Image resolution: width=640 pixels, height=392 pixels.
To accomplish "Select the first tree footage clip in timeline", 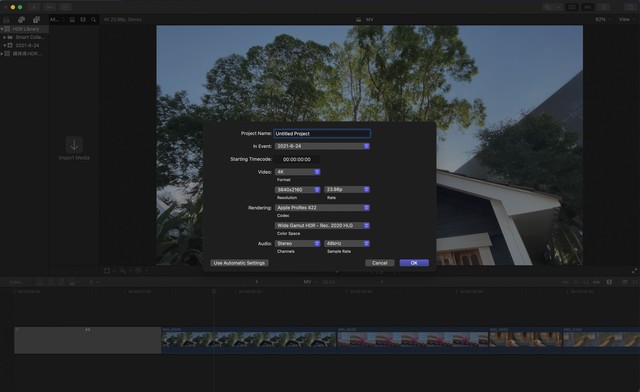I will pyautogui.click(x=249, y=340).
